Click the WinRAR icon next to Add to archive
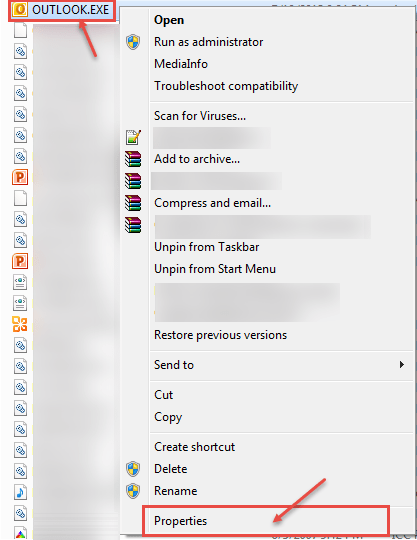The height and width of the screenshot is (540, 417). 133,159
